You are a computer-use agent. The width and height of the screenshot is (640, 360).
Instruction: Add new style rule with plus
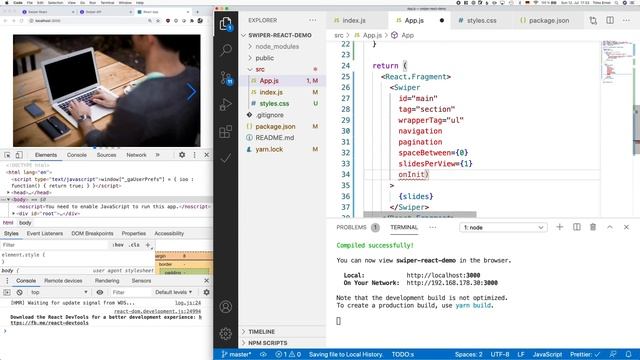coord(148,245)
